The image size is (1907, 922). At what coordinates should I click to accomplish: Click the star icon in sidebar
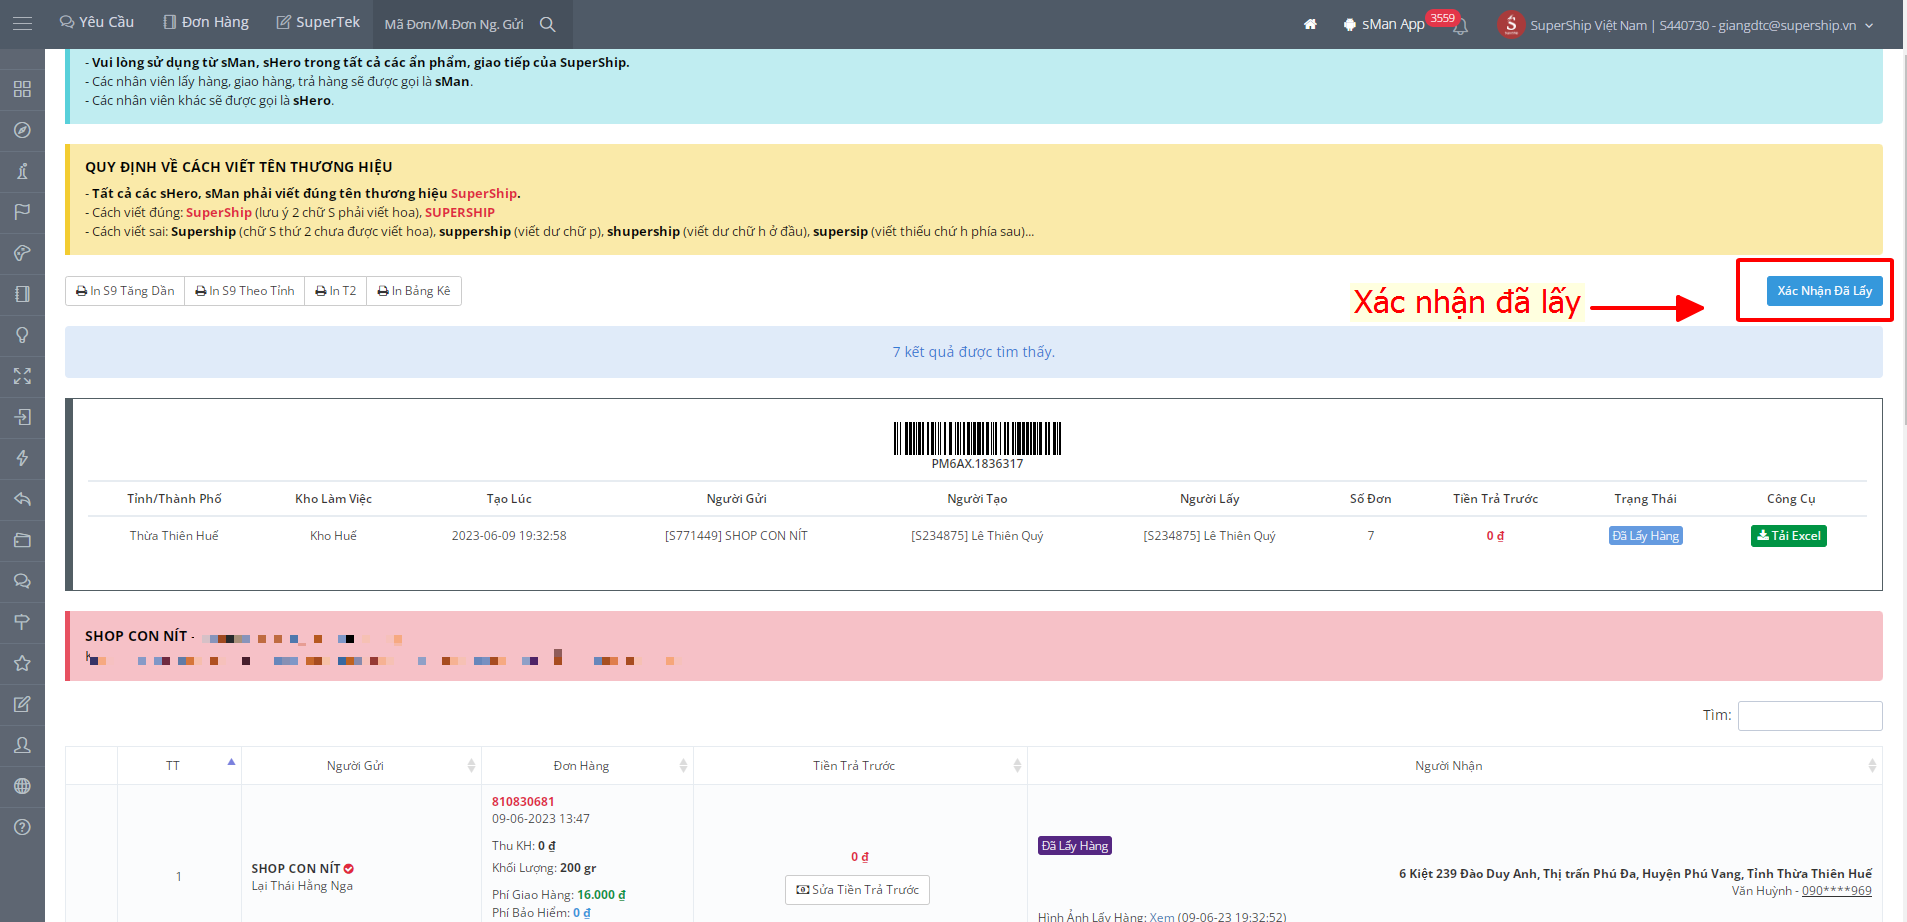pyautogui.click(x=22, y=663)
